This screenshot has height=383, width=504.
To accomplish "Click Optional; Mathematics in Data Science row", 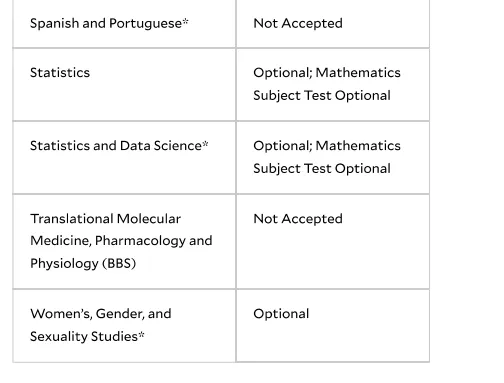I will coord(327,146).
